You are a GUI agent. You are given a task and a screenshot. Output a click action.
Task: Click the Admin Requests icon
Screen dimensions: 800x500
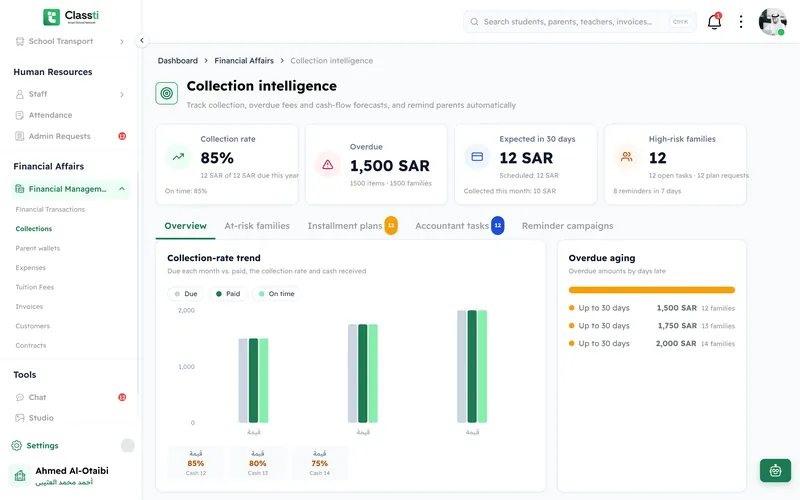(x=20, y=136)
